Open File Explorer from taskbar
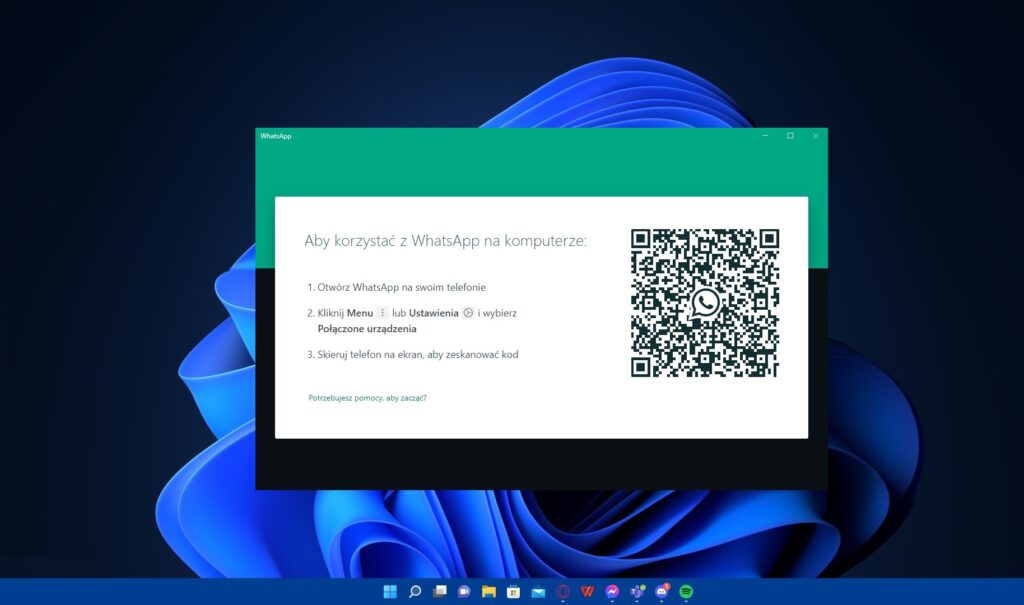1024x605 pixels. 488,592
